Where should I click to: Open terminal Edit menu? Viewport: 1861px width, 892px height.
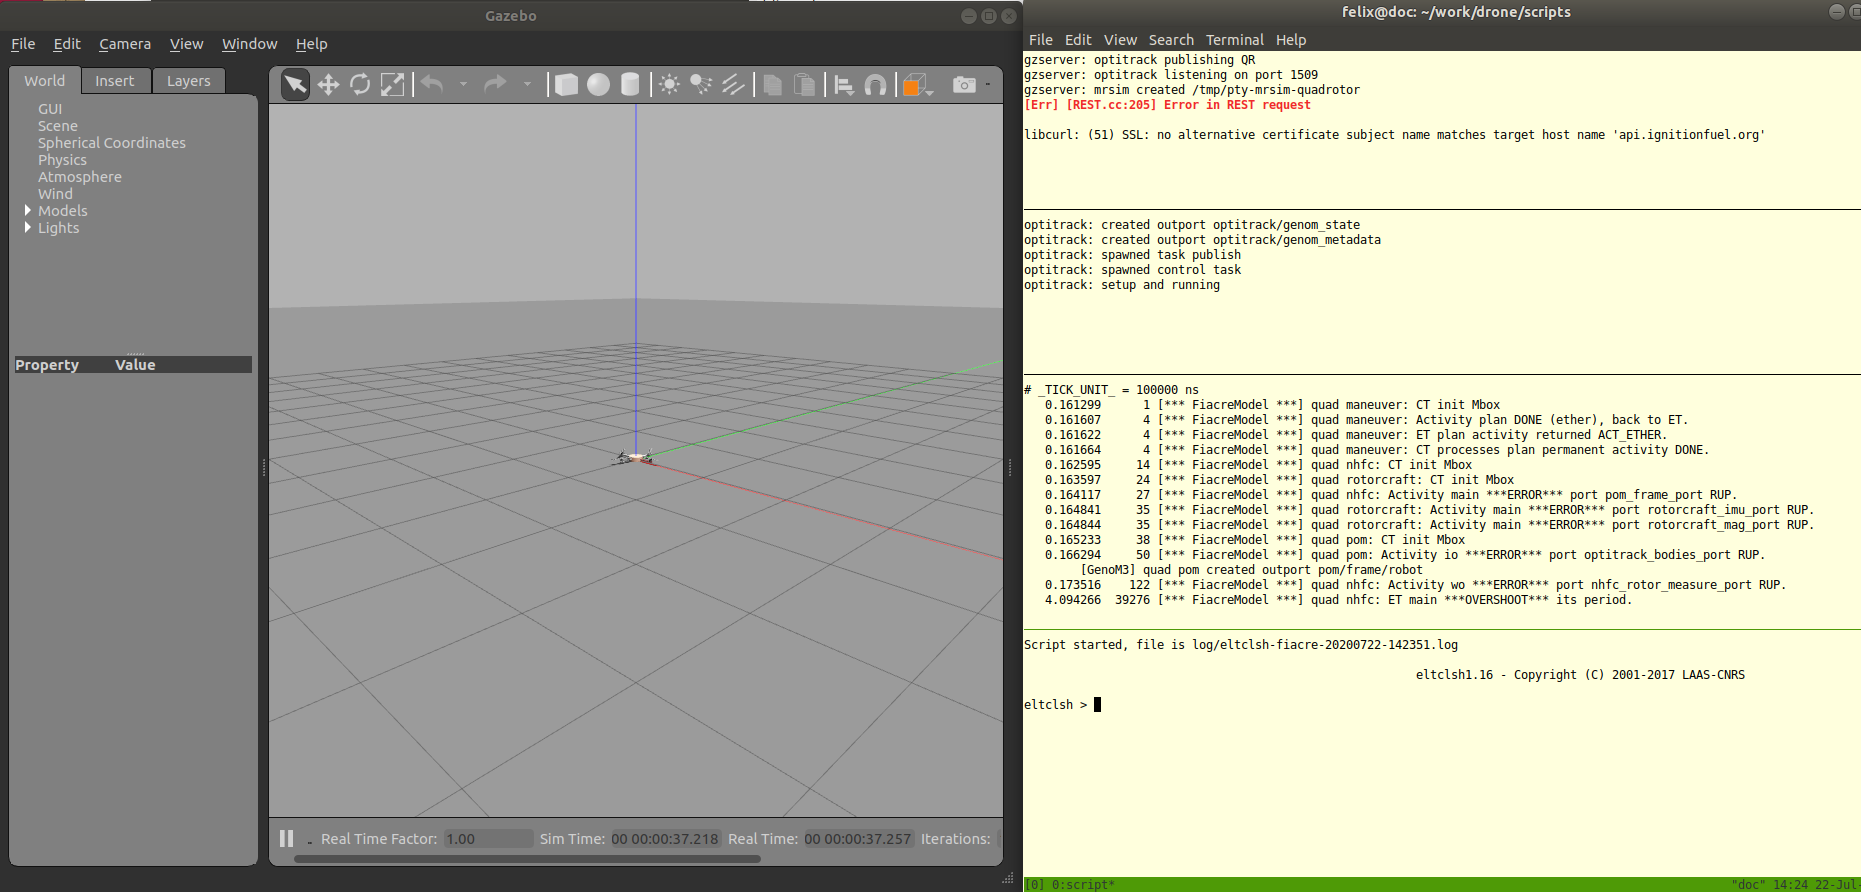(1078, 40)
